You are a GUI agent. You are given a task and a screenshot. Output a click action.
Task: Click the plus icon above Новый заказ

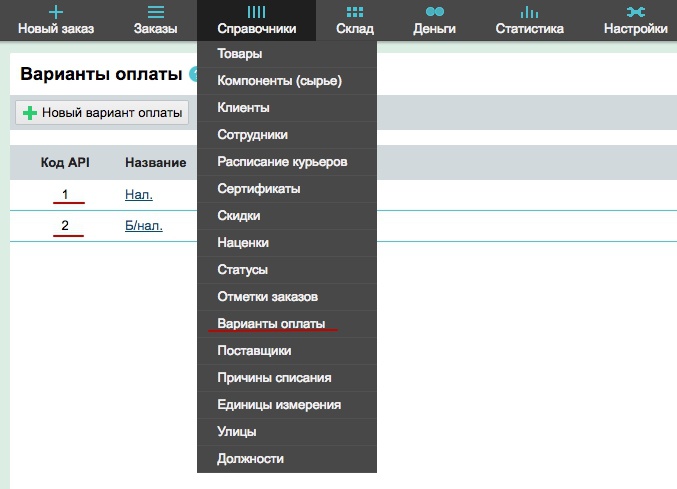pos(56,12)
